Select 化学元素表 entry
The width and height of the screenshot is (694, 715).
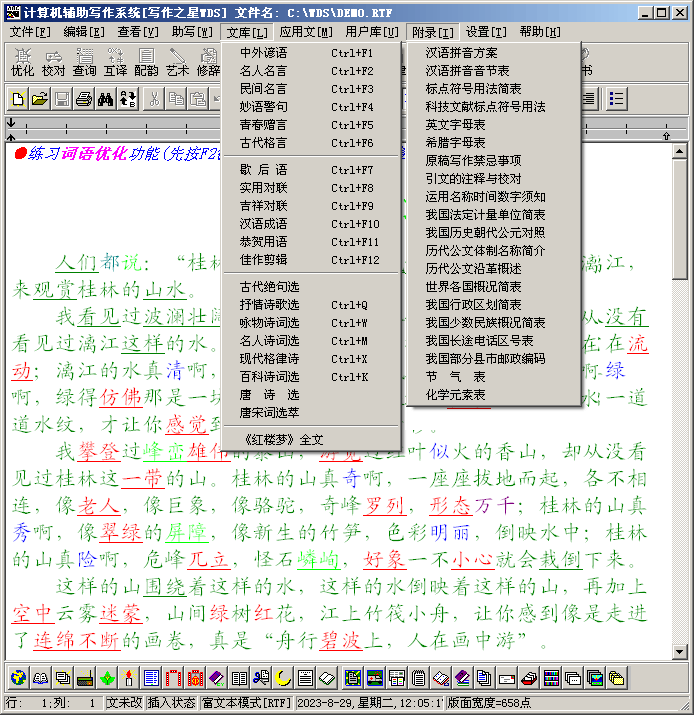click(x=494, y=394)
